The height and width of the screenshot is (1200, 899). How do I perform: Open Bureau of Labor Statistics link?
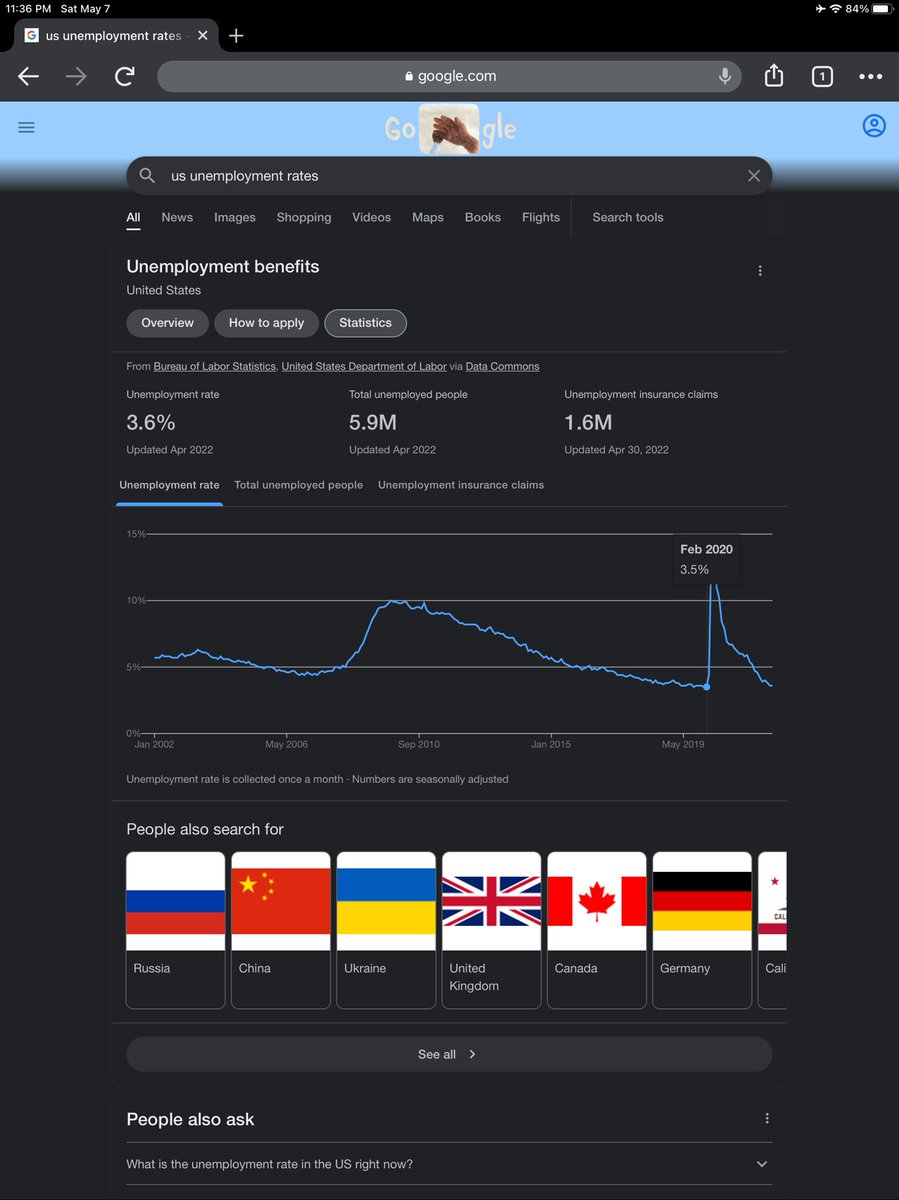tap(214, 367)
